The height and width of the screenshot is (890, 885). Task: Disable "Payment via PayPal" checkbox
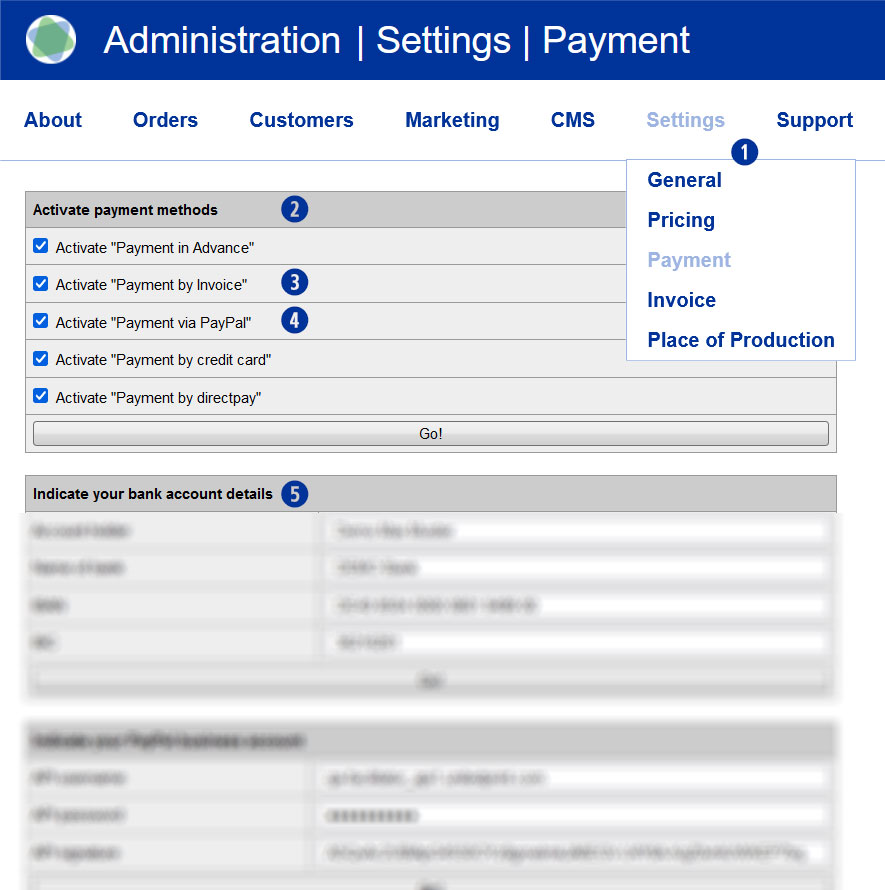(41, 321)
